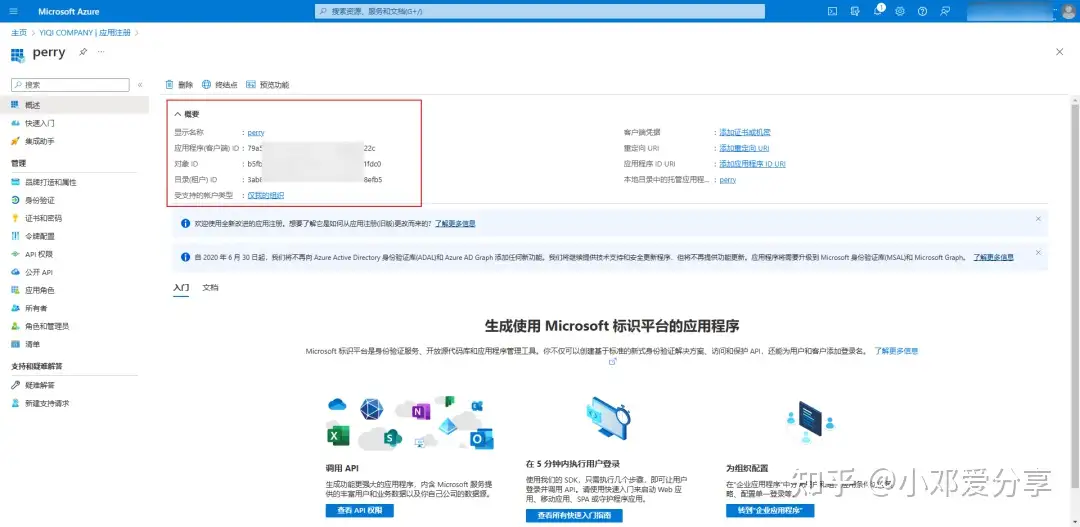The image size is (1080, 527).
Task: Click the 主页 breadcrumb link
Action: point(19,32)
